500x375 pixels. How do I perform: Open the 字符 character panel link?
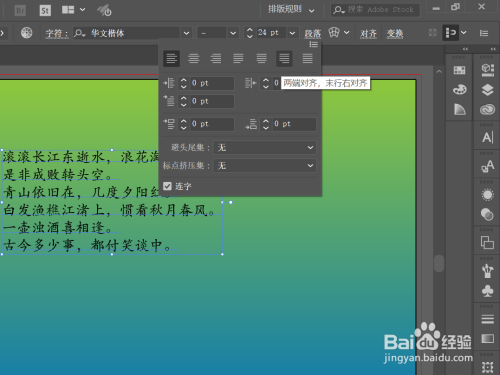pyautogui.click(x=57, y=33)
